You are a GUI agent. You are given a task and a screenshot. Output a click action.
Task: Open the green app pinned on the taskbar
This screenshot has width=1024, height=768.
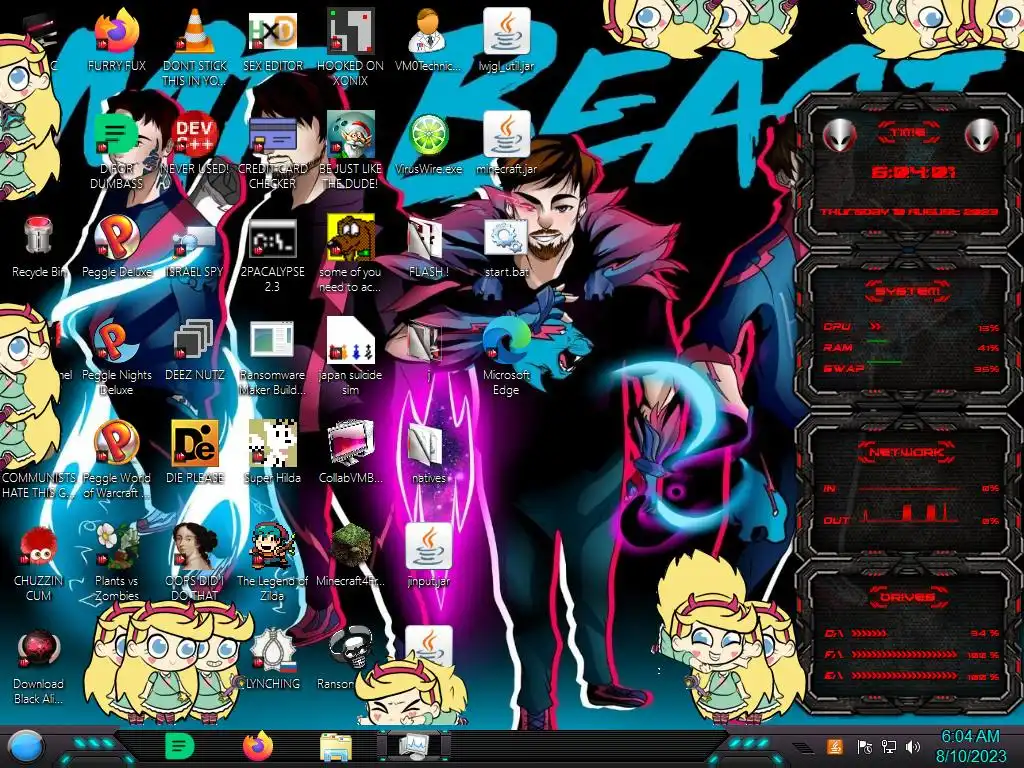[180, 746]
